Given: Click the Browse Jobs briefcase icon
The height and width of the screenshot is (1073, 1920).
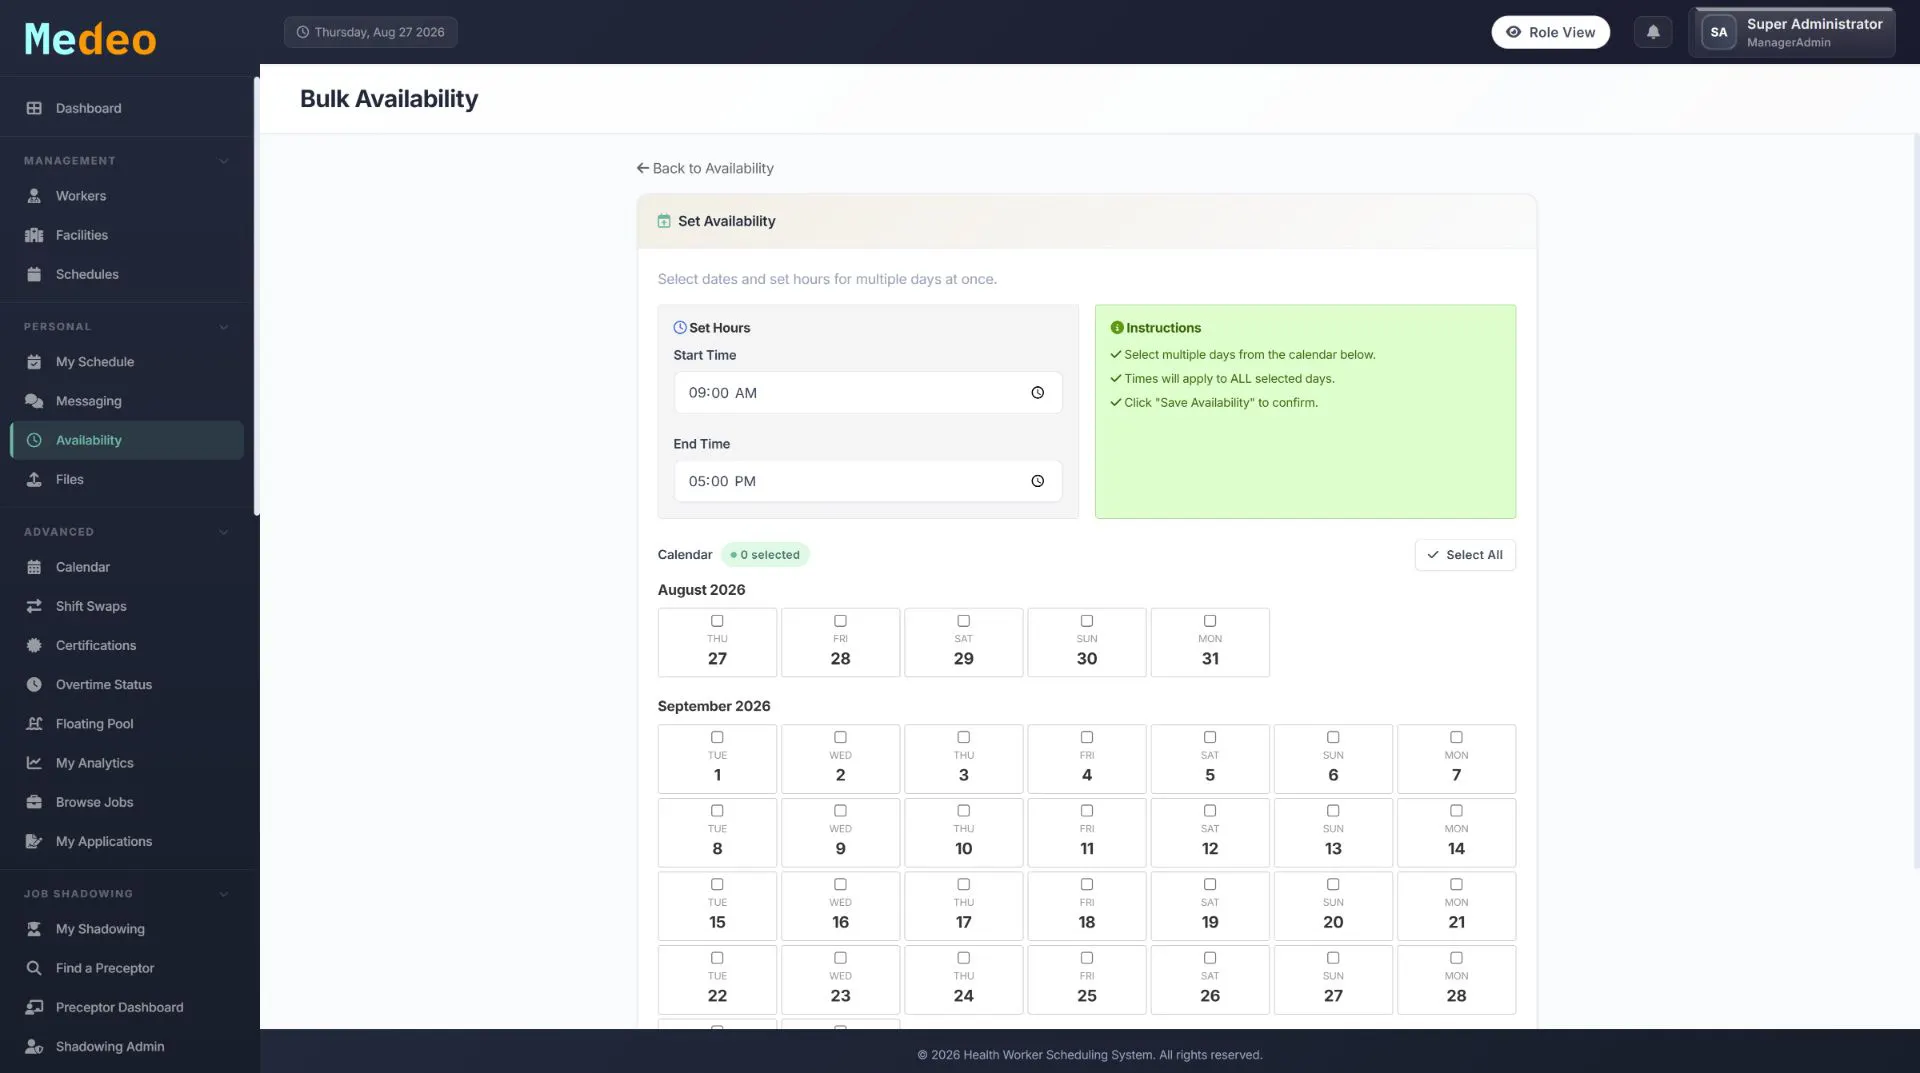Looking at the screenshot, I should [x=34, y=802].
